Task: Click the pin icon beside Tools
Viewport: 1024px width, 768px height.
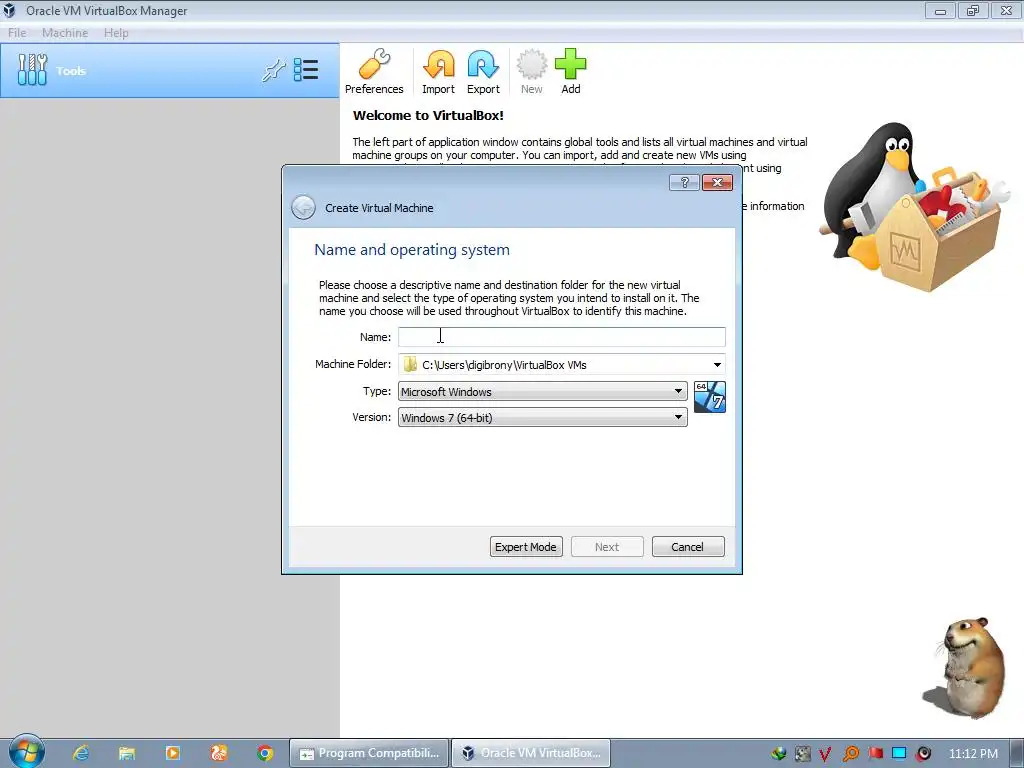Action: pyautogui.click(x=274, y=70)
